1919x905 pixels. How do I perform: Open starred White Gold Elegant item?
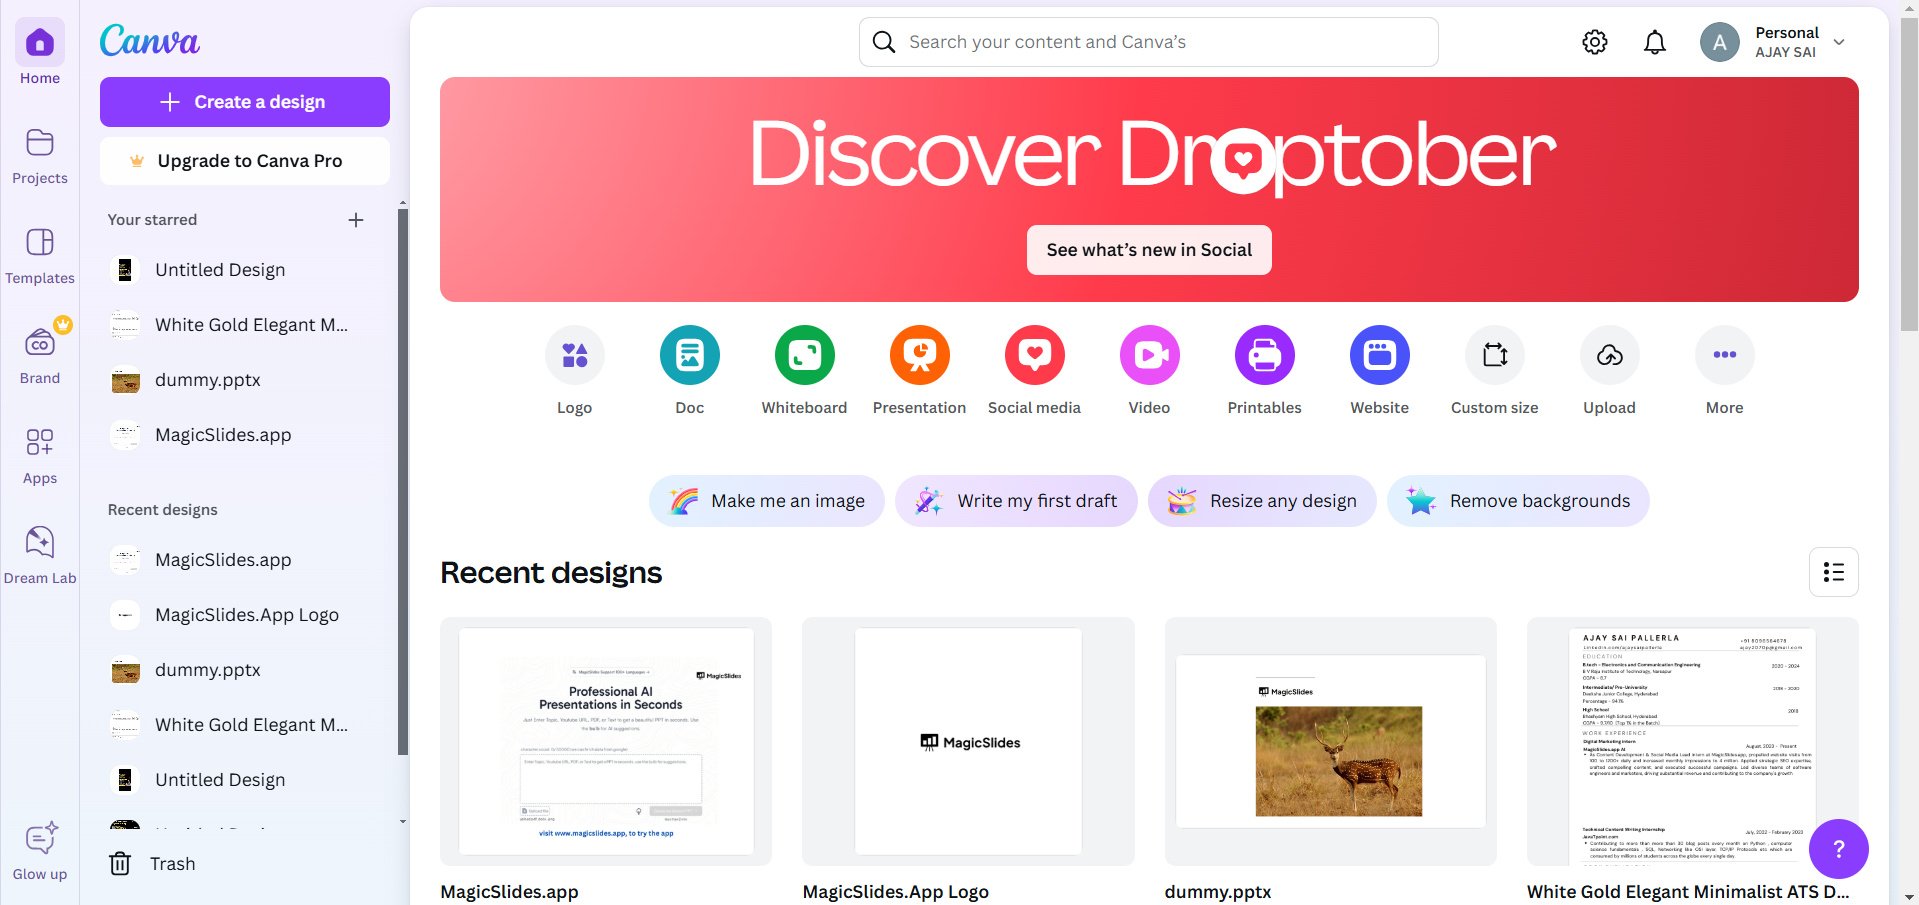(x=238, y=325)
